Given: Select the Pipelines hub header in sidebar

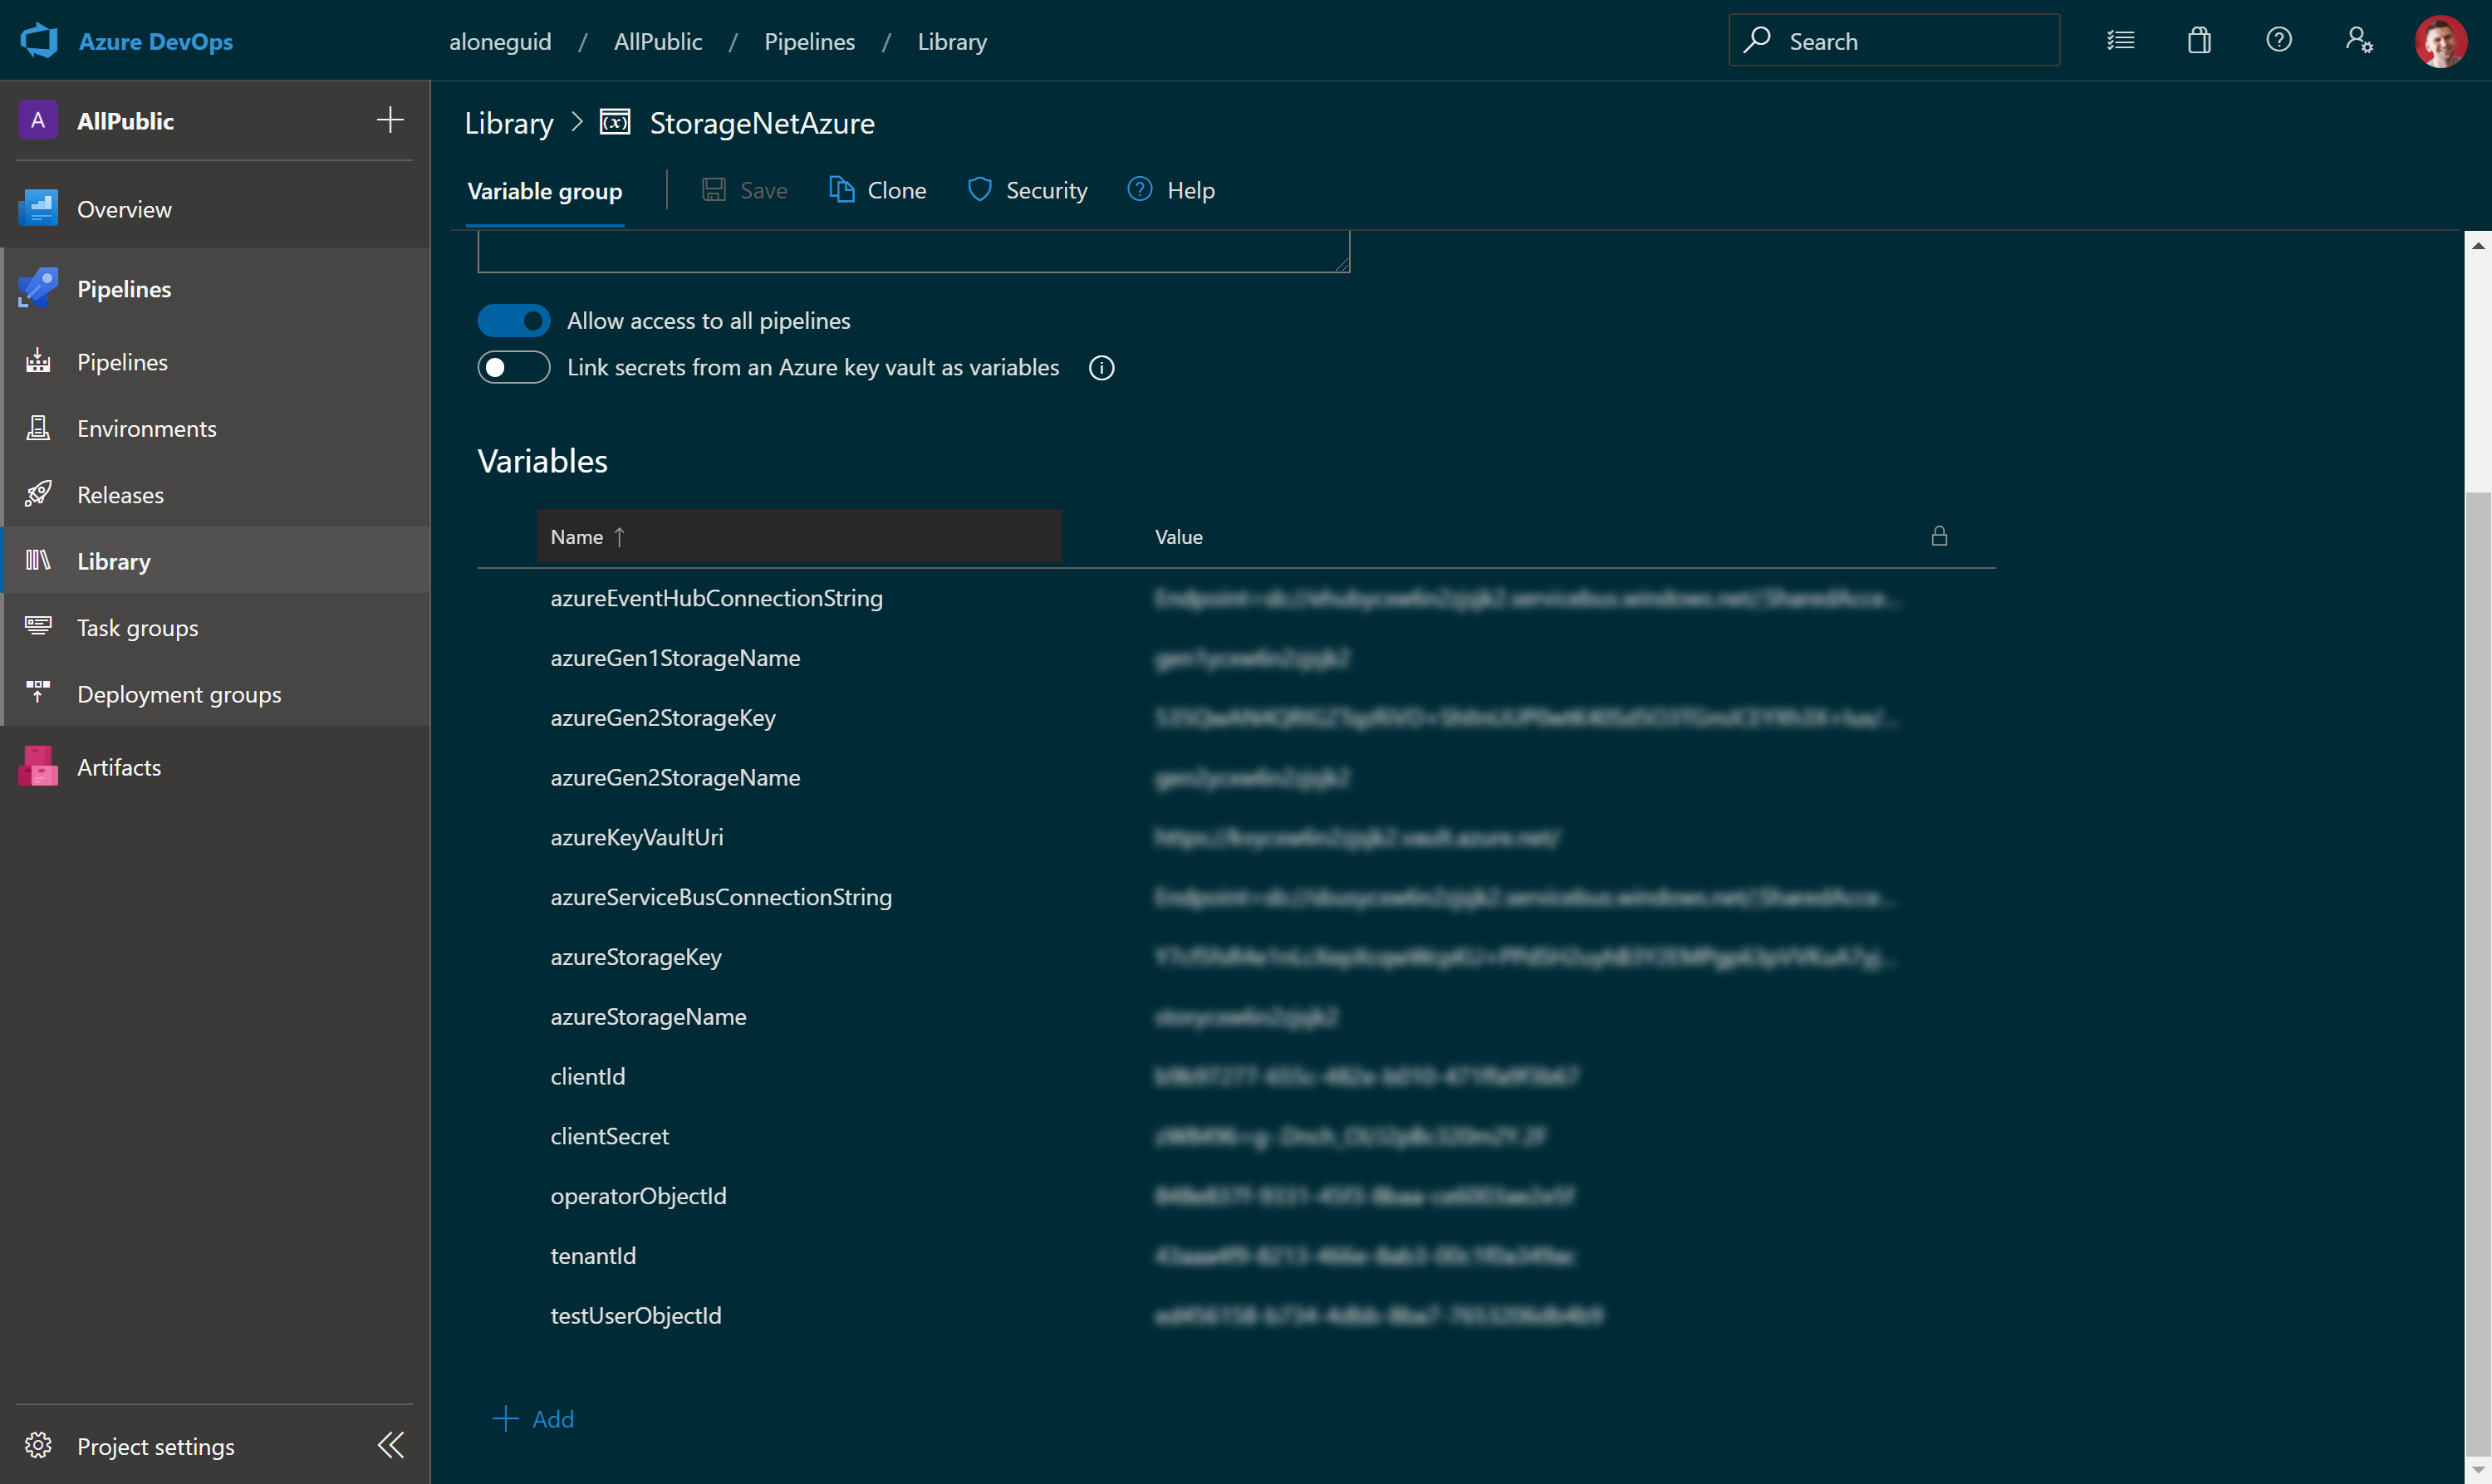Looking at the screenshot, I should pyautogui.click(x=215, y=289).
